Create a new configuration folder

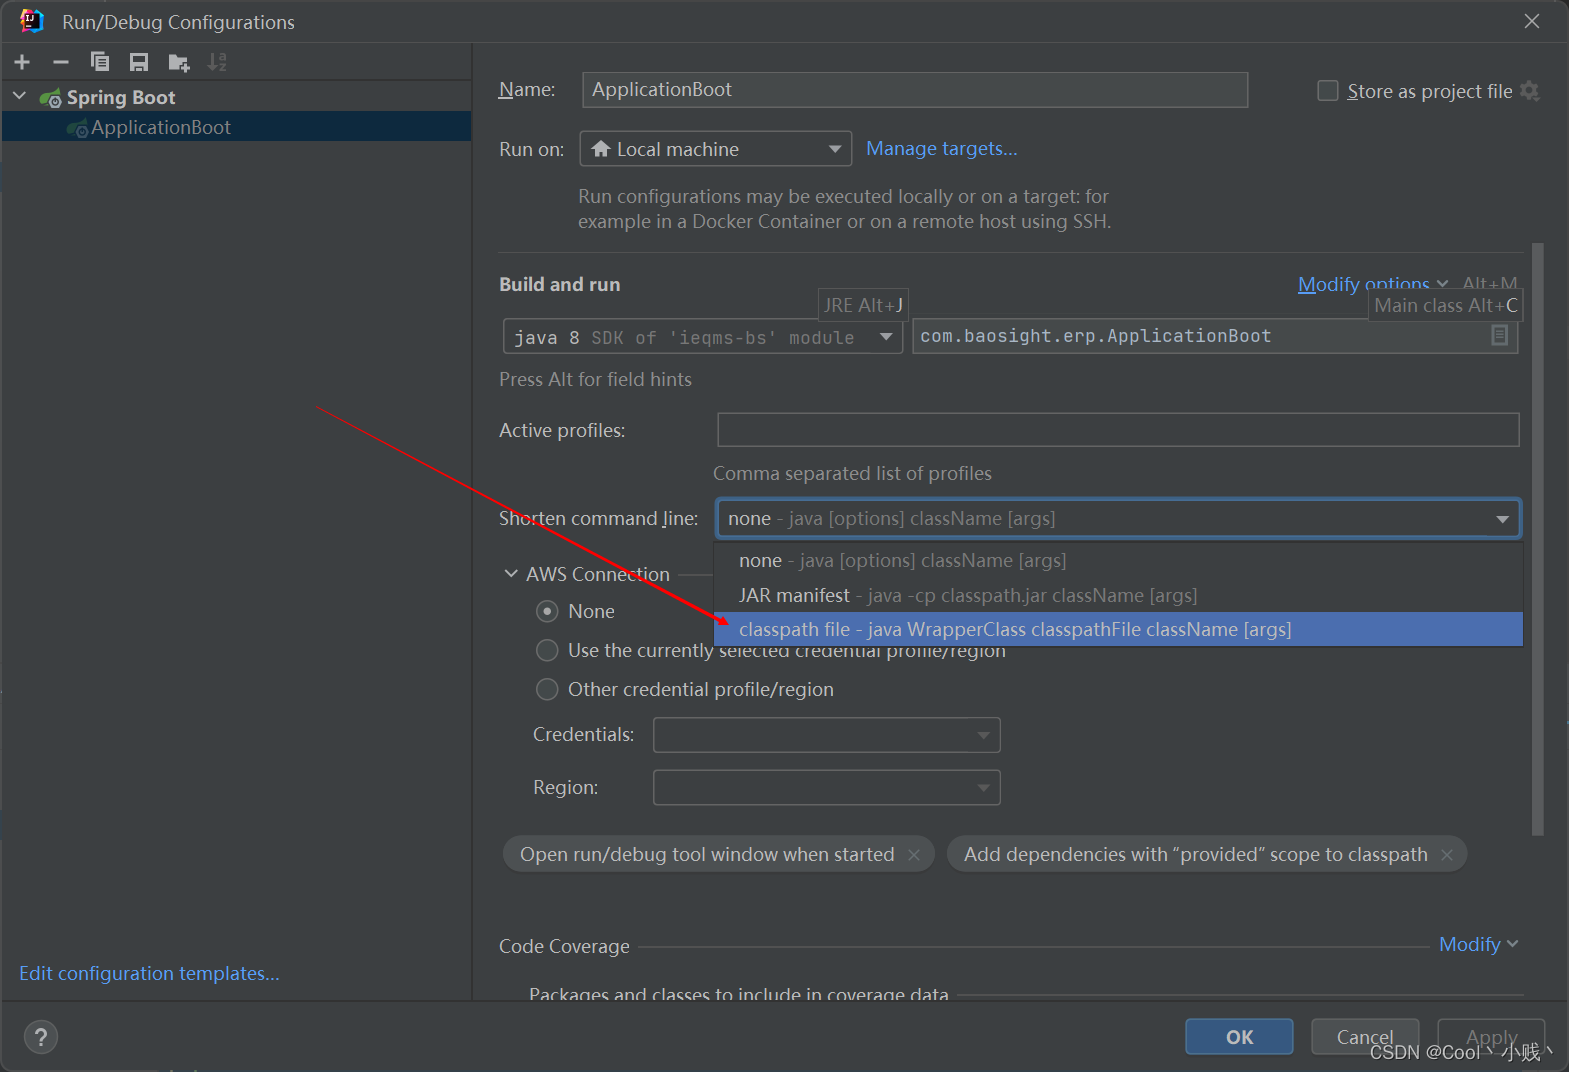pos(179,63)
